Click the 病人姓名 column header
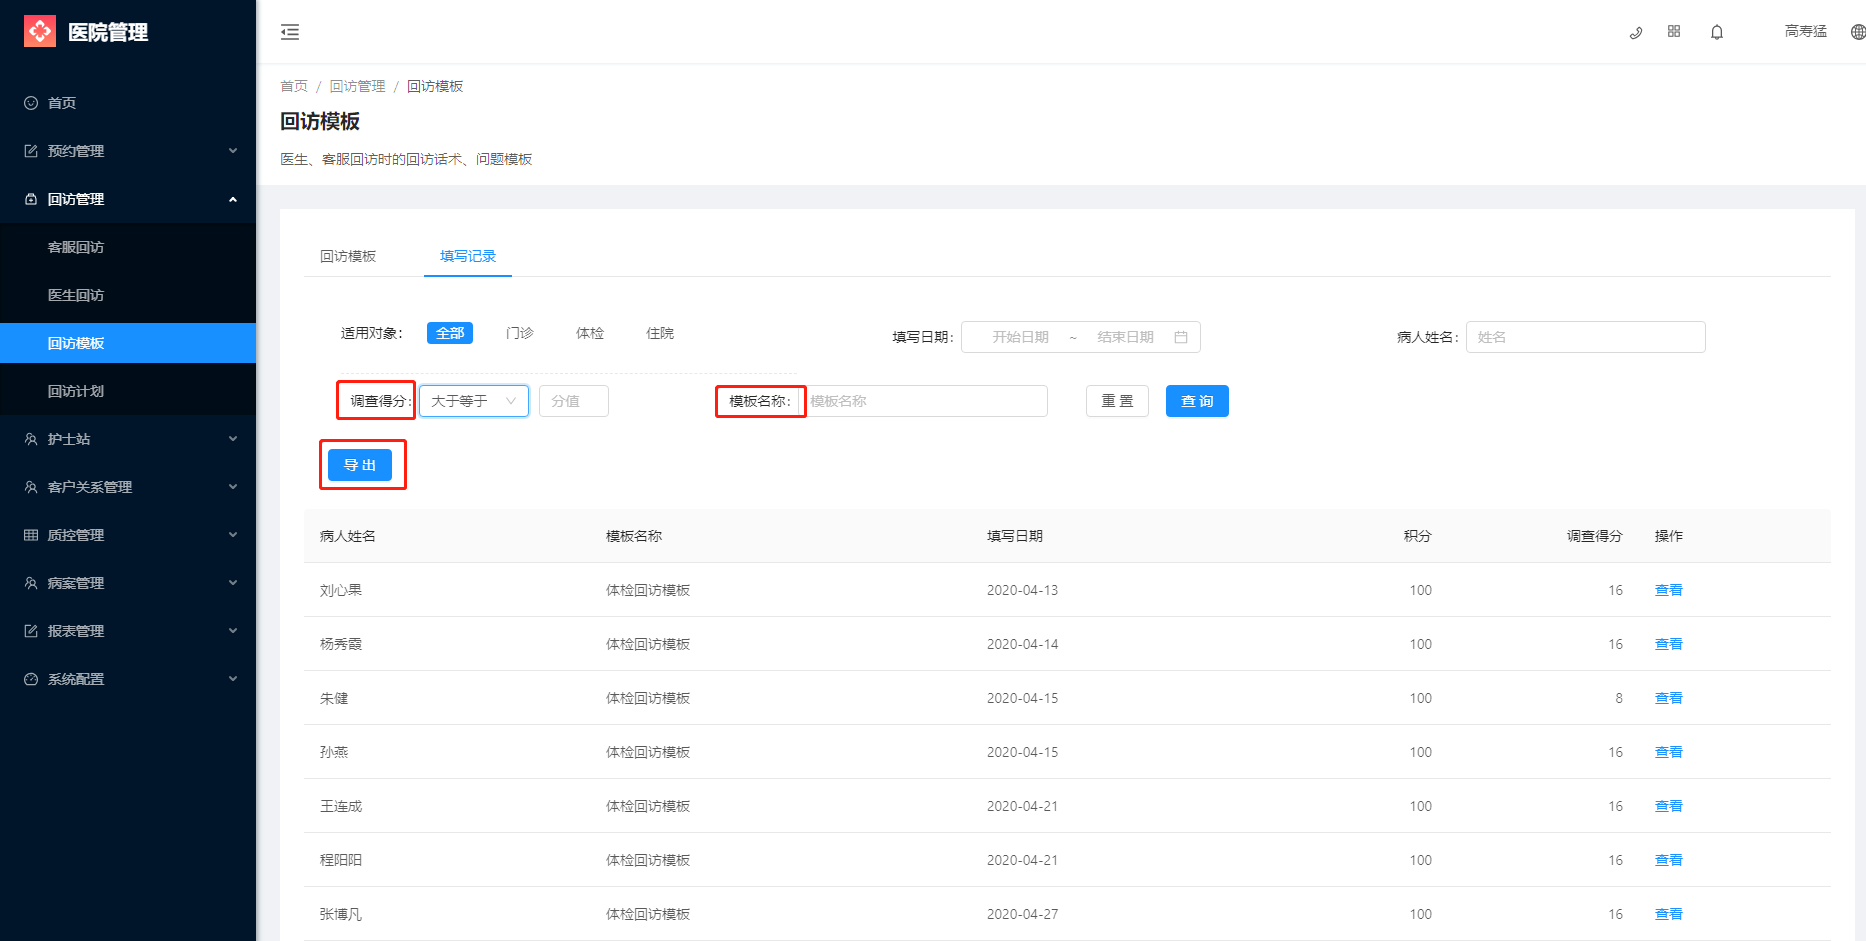 (348, 536)
